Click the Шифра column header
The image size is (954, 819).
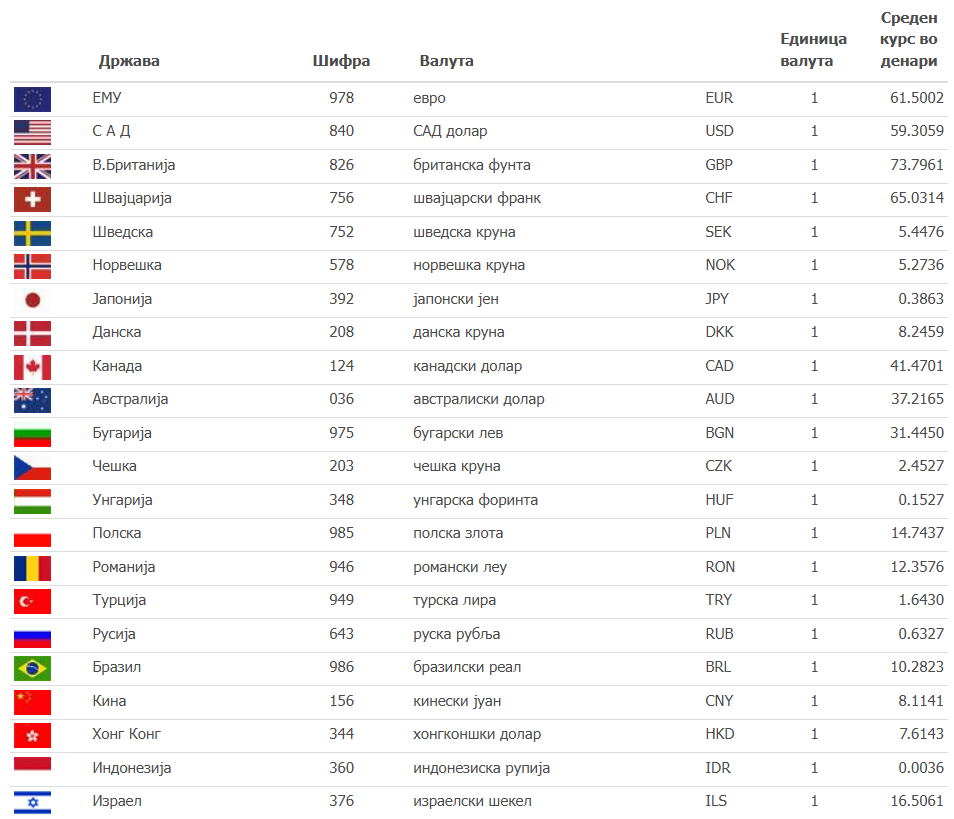pyautogui.click(x=341, y=61)
